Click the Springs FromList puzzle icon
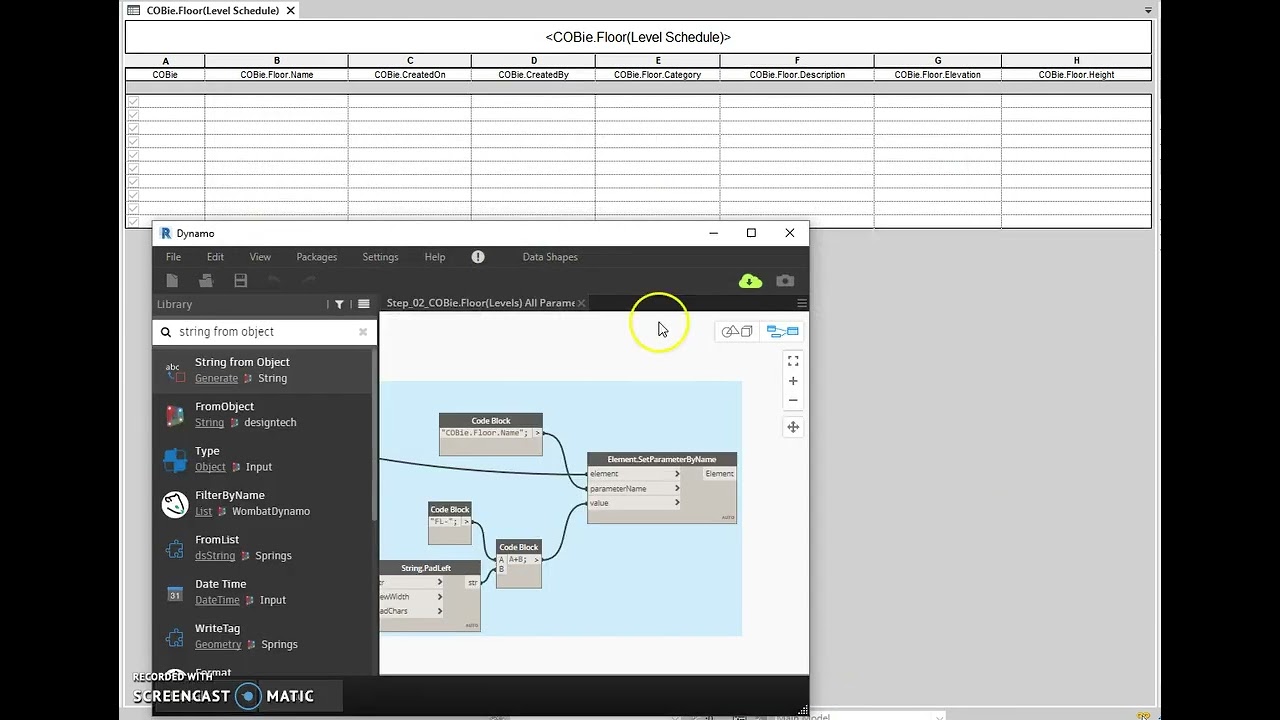The width and height of the screenshot is (1280, 720). click(x=175, y=548)
